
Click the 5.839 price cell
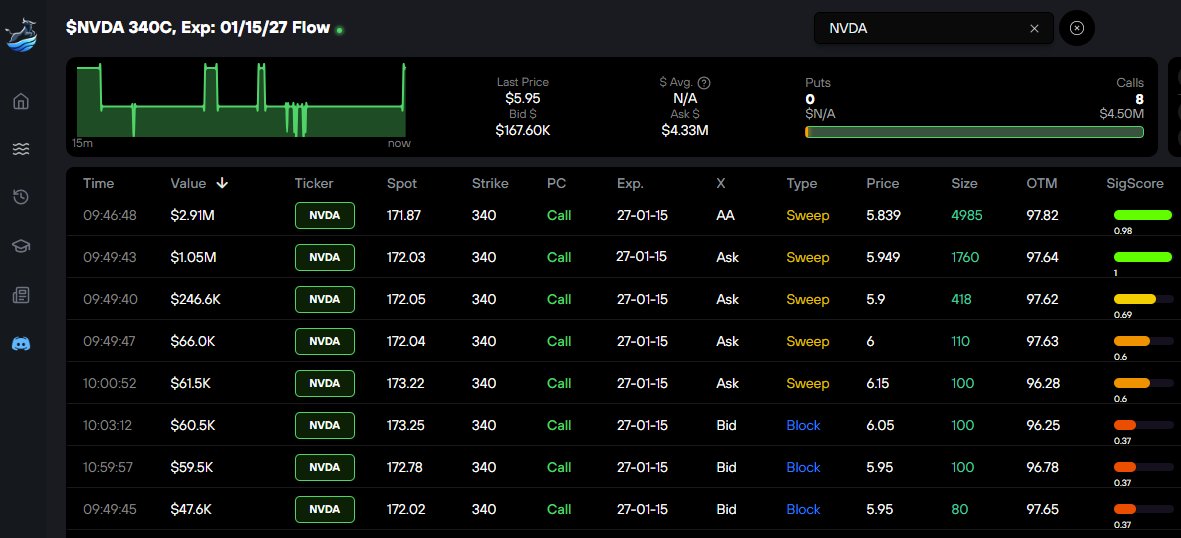[883, 216]
